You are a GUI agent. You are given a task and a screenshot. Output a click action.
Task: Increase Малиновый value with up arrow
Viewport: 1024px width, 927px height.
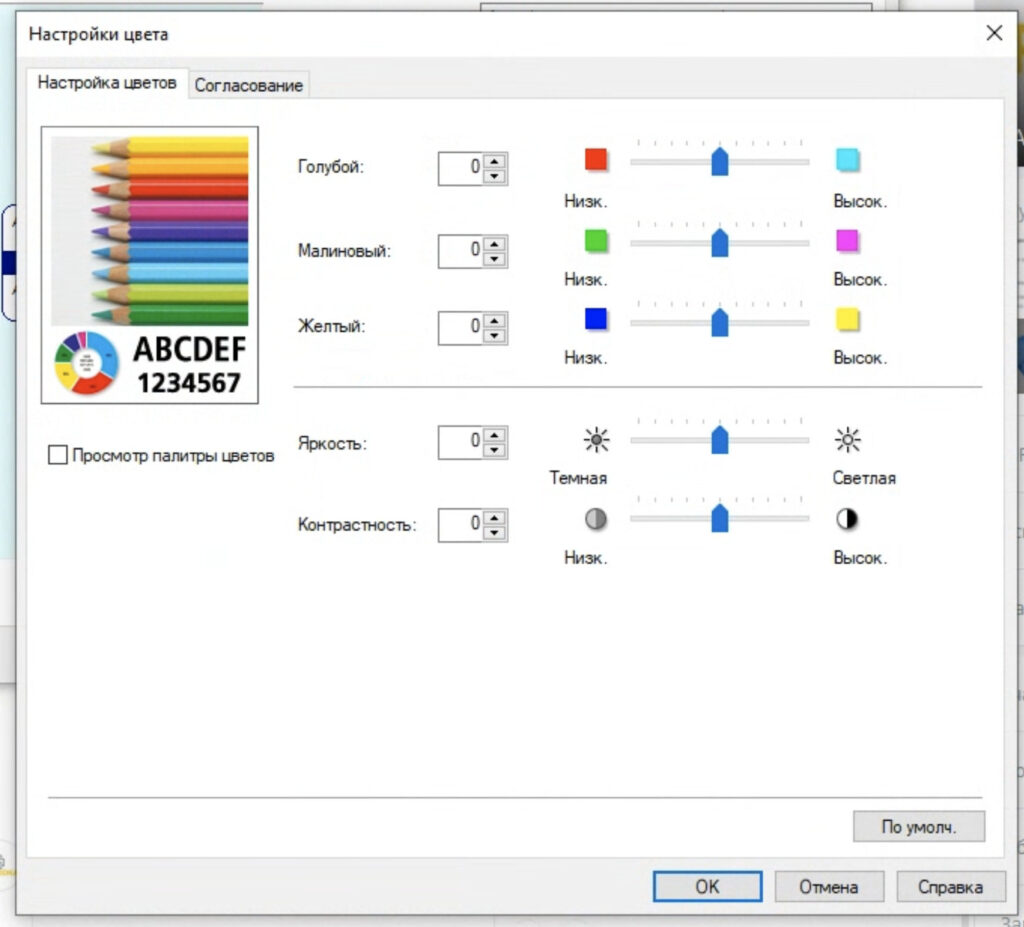[x=495, y=244]
